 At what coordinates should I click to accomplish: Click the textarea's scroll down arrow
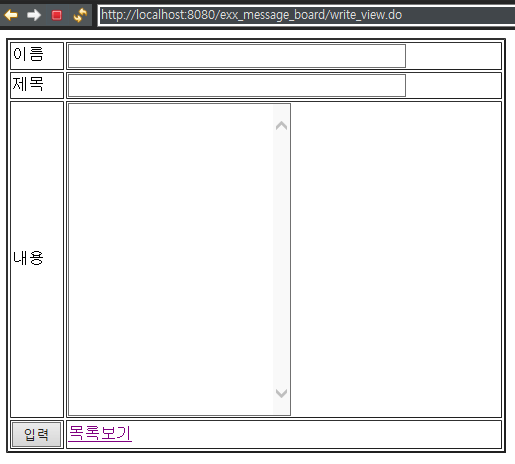[x=282, y=393]
